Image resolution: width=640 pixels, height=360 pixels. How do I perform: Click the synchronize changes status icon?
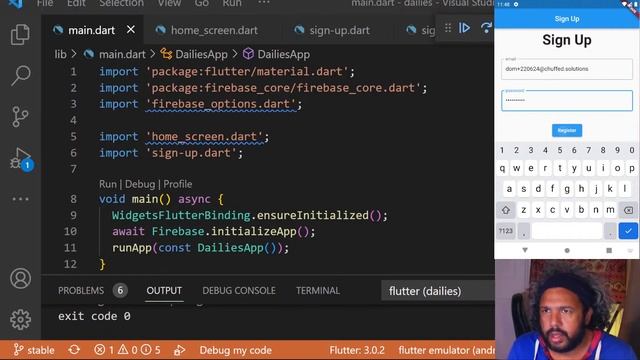(74, 350)
